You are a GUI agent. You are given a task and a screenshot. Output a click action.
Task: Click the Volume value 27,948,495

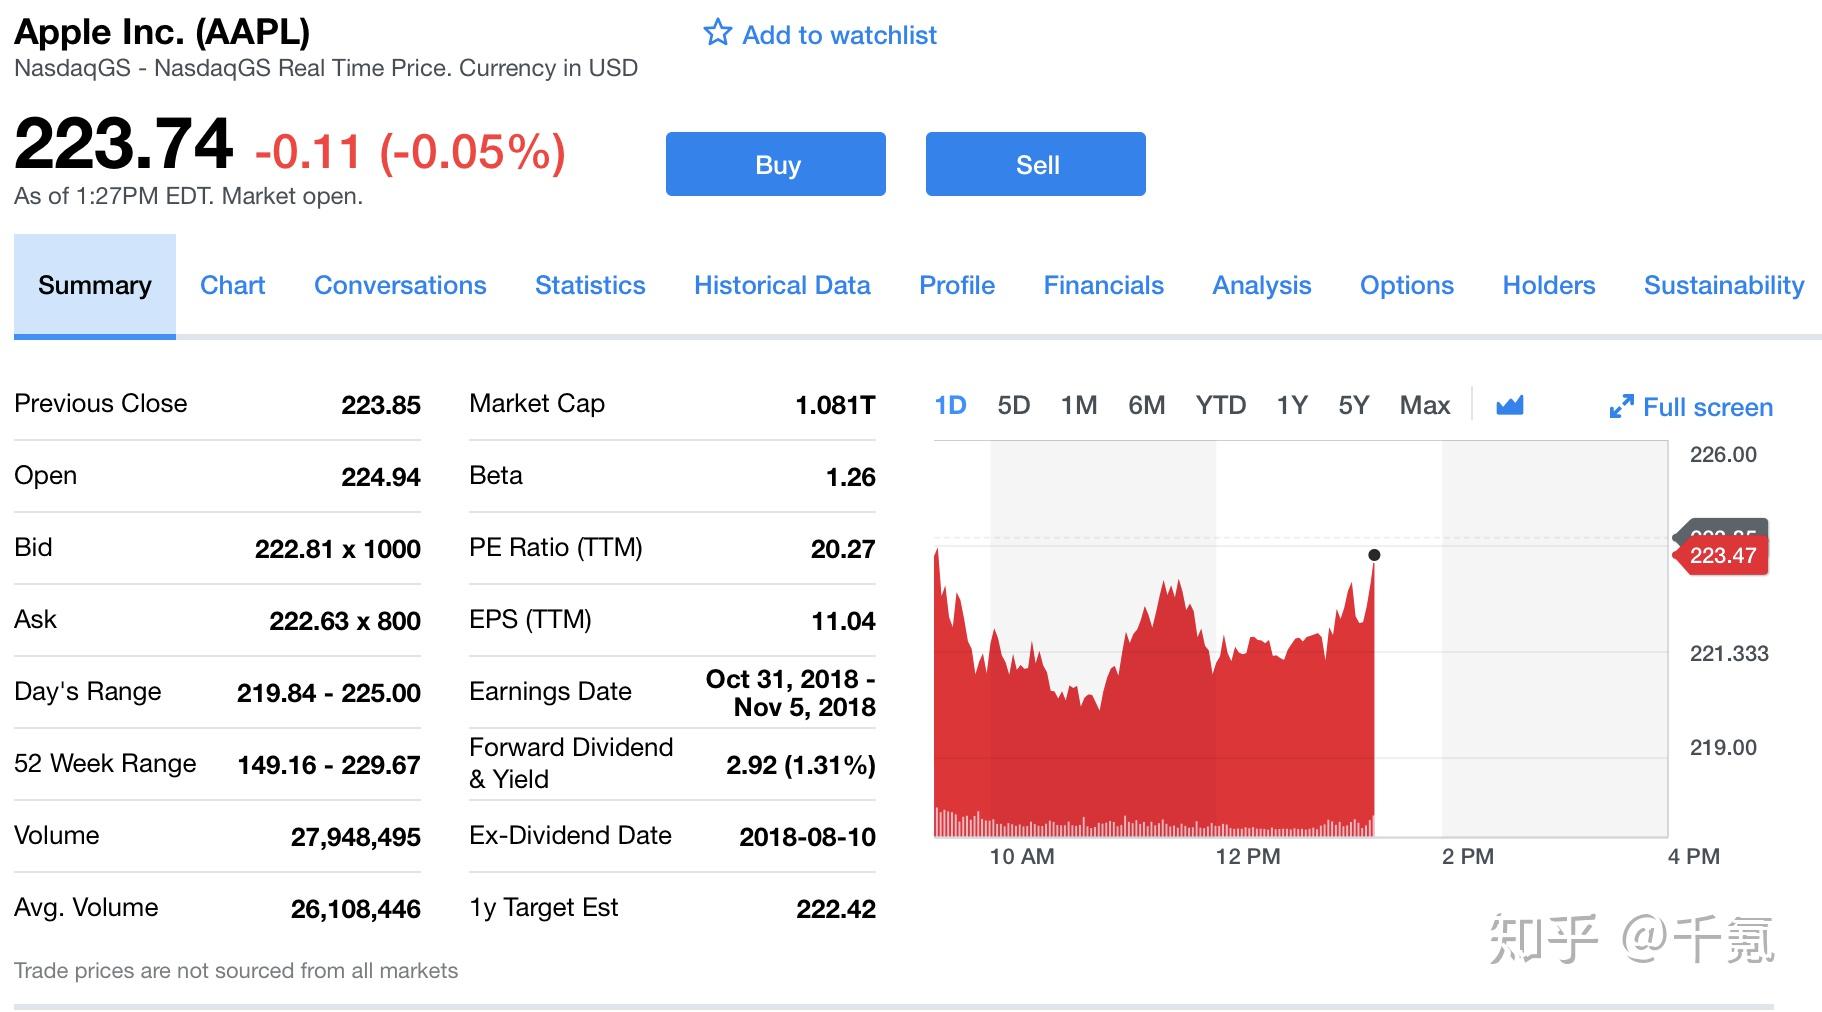tap(356, 837)
